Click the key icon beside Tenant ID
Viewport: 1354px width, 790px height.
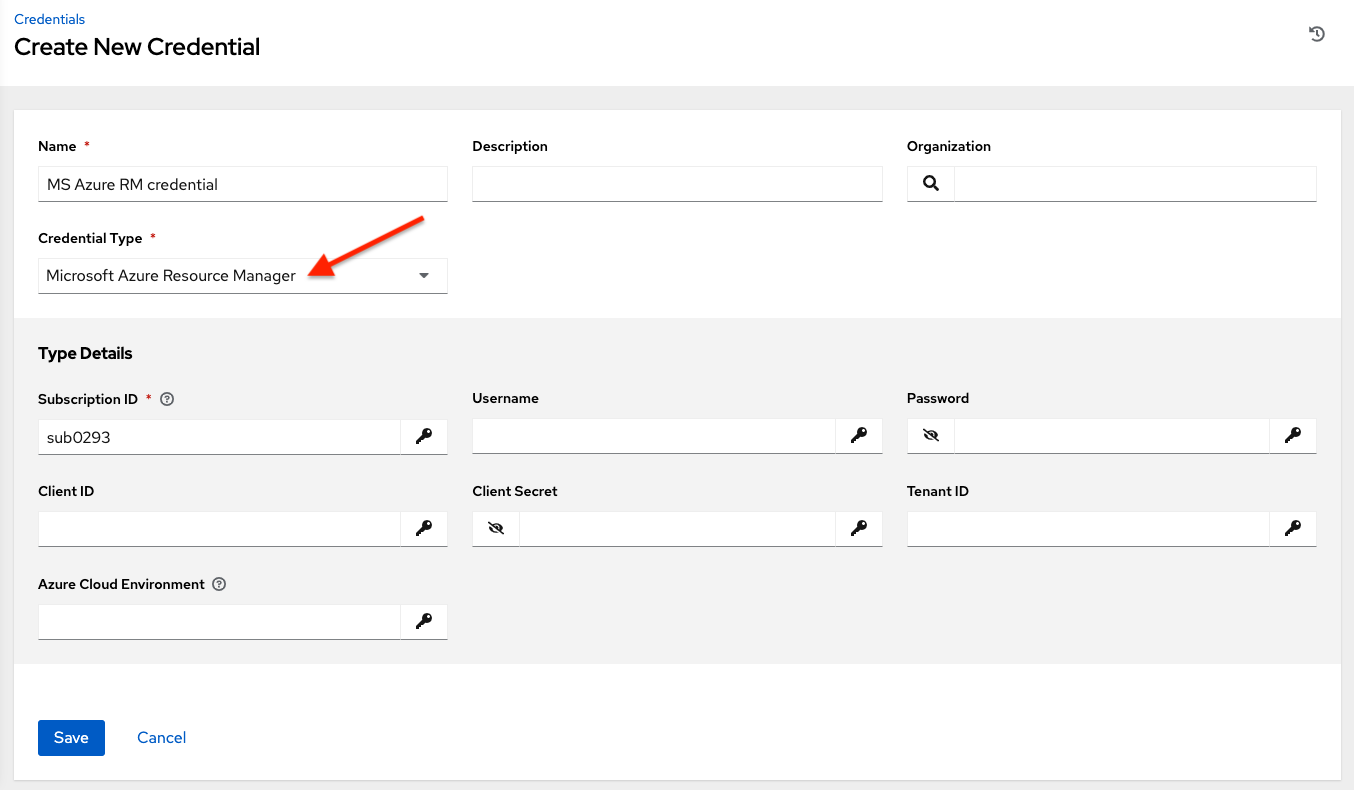(1293, 528)
